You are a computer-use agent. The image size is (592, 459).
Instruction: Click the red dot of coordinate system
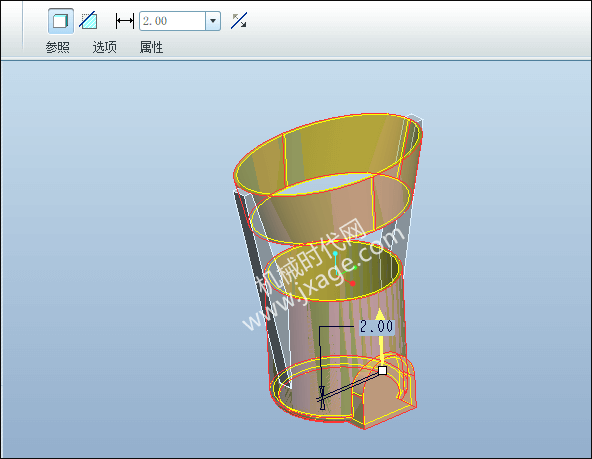pos(352,283)
